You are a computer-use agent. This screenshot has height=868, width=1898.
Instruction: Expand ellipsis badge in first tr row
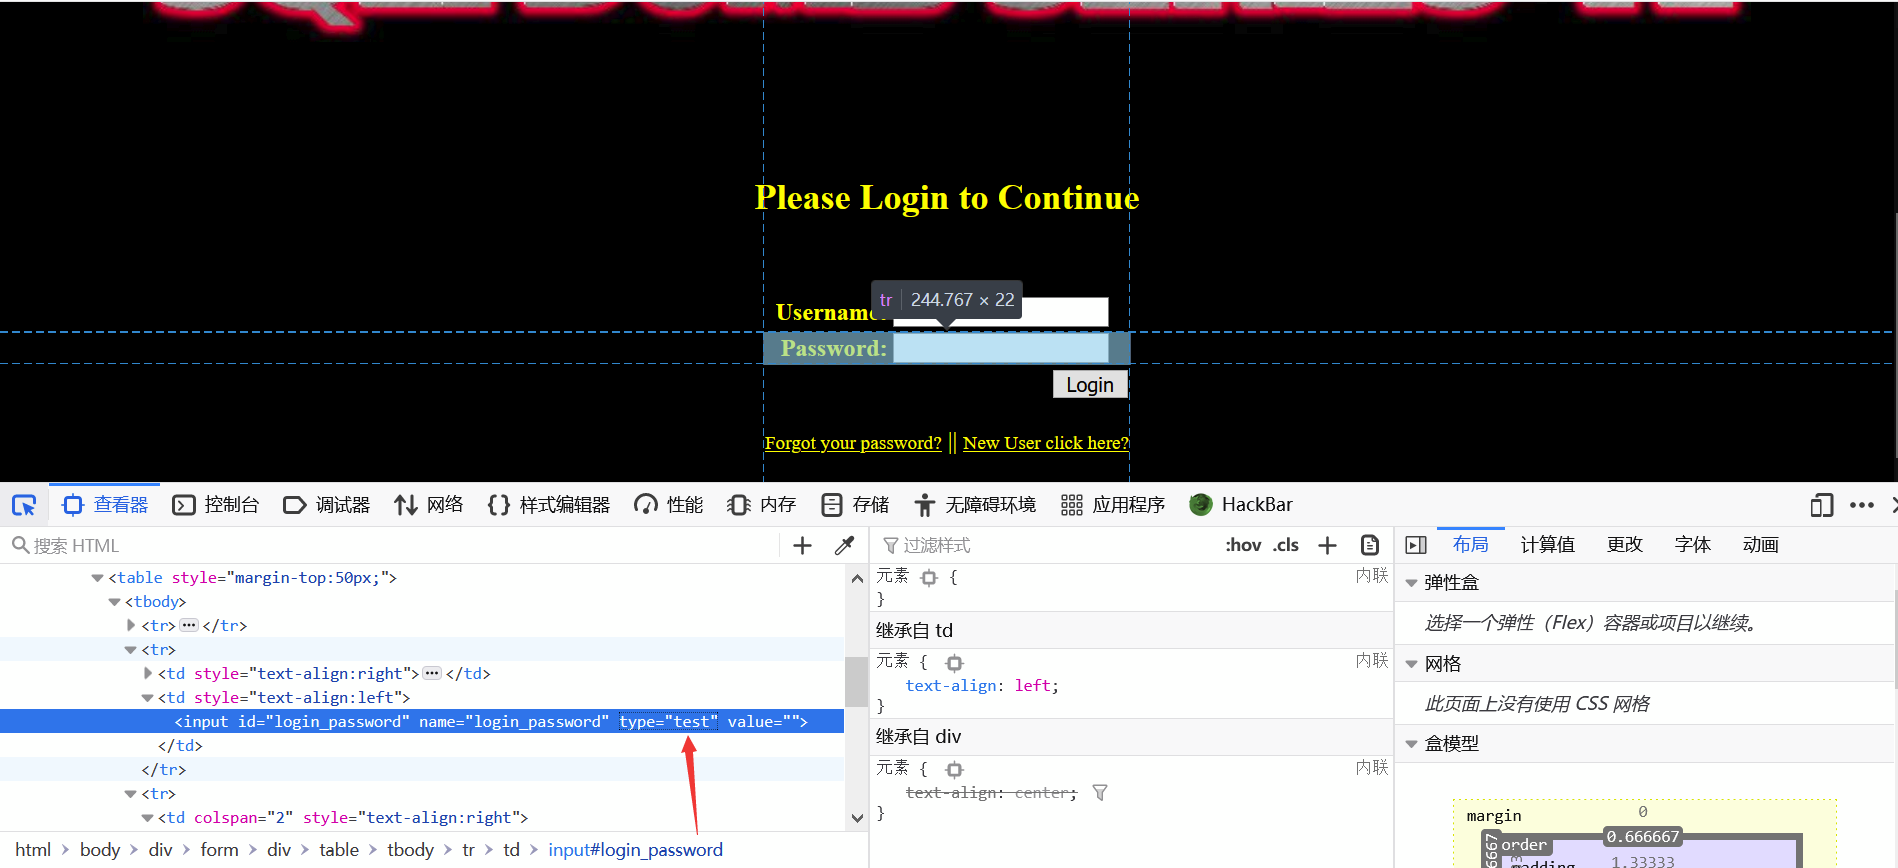189,625
